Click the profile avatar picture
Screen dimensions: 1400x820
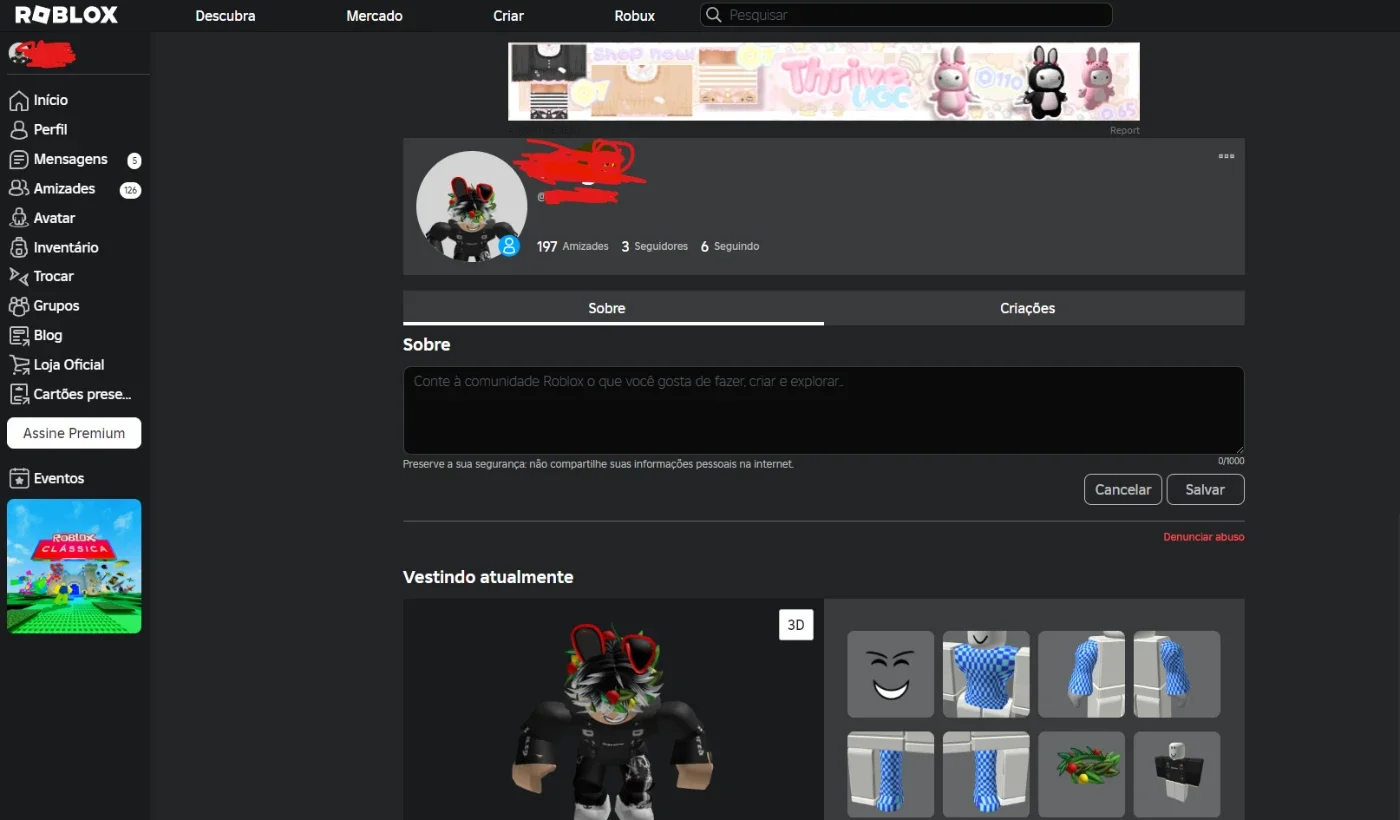pos(471,206)
